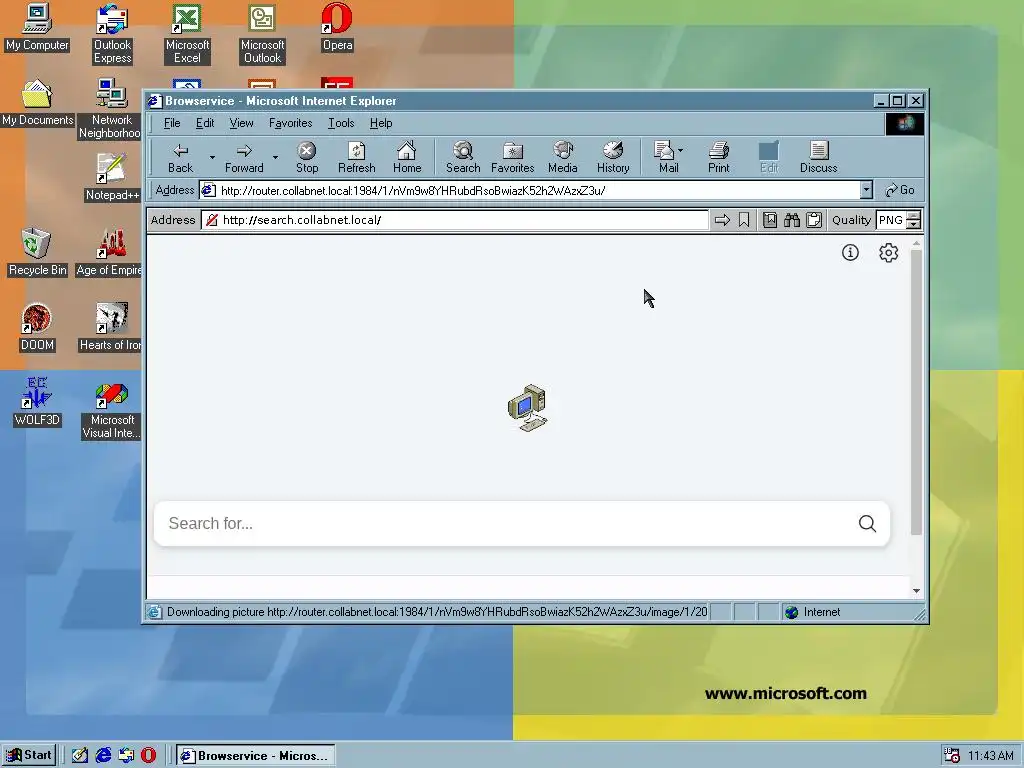The image size is (1024, 768).
Task: Select the Microsoft Outlook desktop shortcut
Action: 262,33
